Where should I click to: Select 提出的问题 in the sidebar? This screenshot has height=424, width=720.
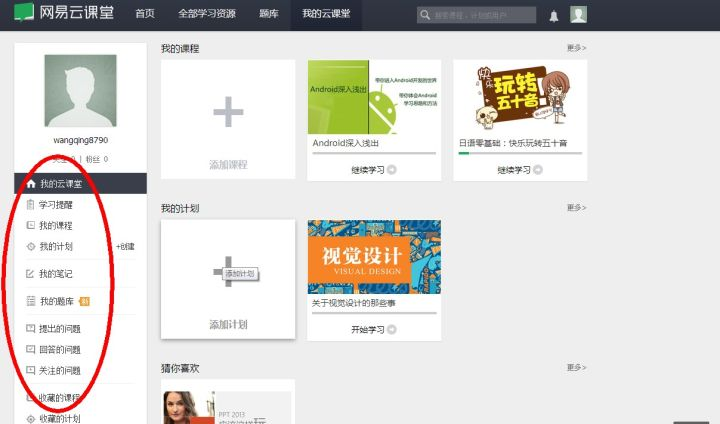(60, 329)
